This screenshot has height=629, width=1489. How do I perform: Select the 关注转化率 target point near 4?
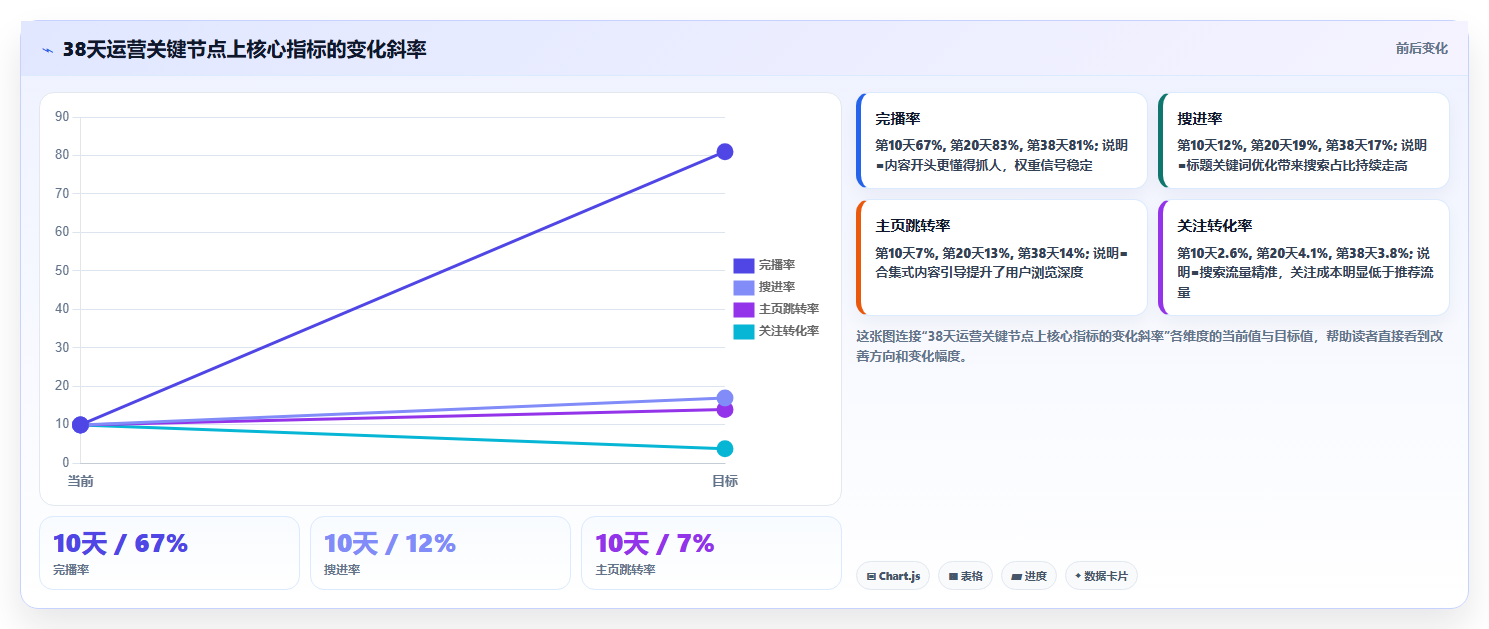(x=725, y=449)
